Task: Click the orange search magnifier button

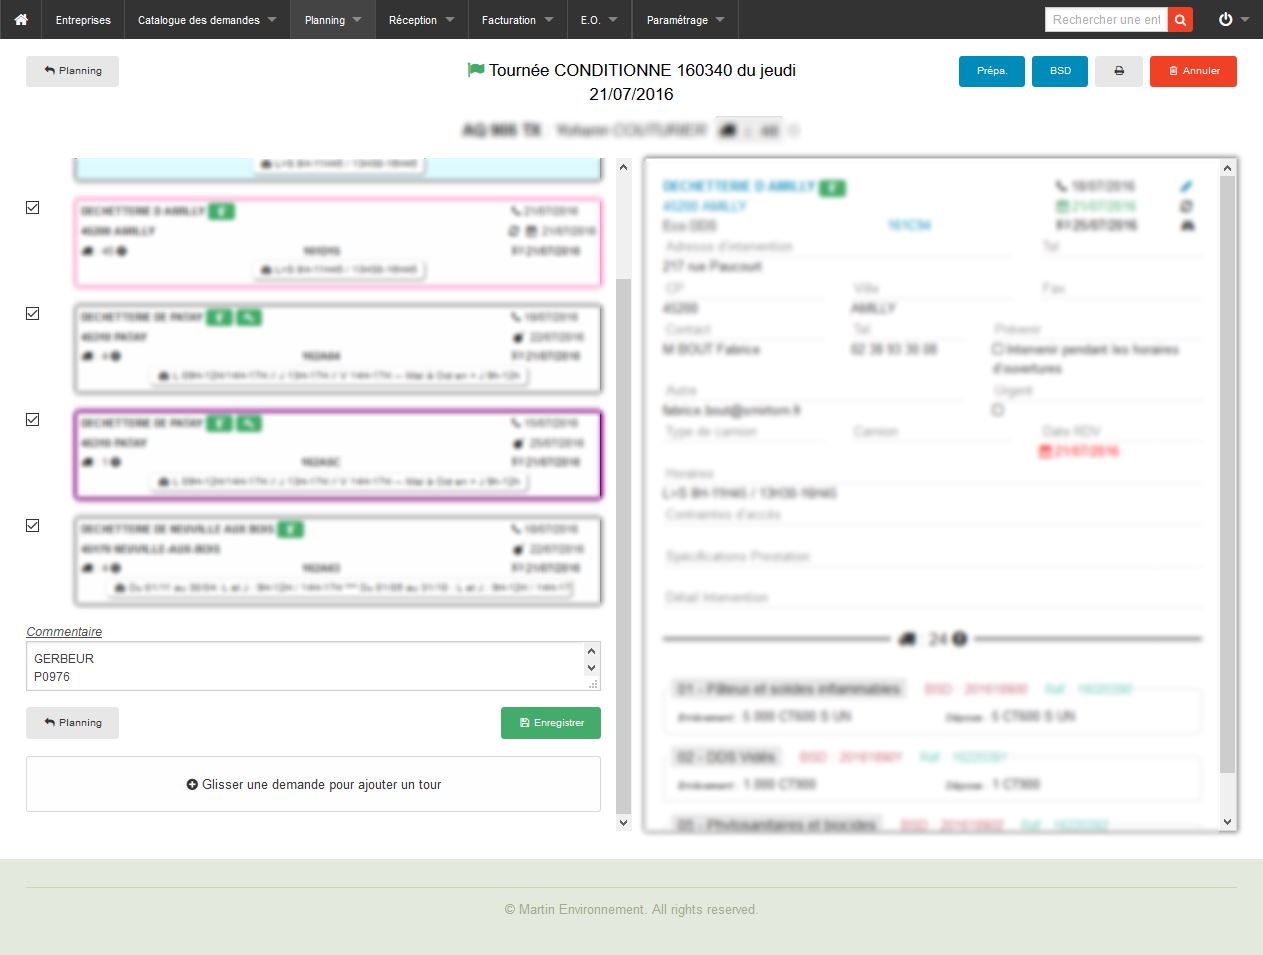Action: coord(1180,20)
